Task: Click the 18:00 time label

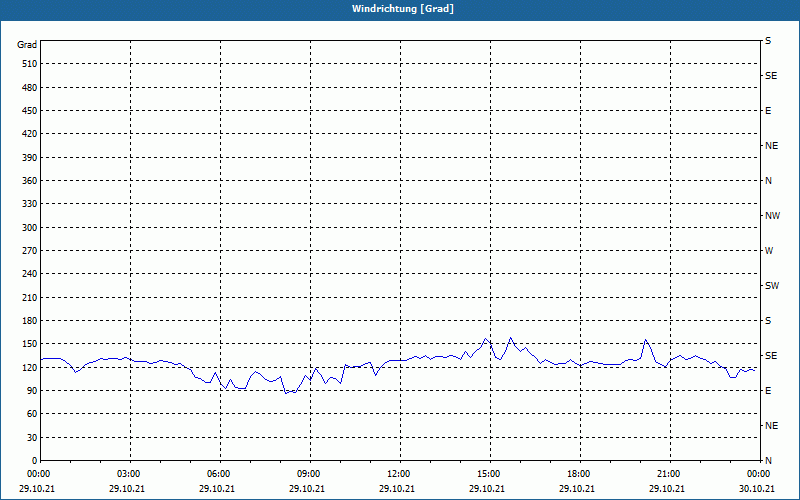Action: click(x=579, y=474)
